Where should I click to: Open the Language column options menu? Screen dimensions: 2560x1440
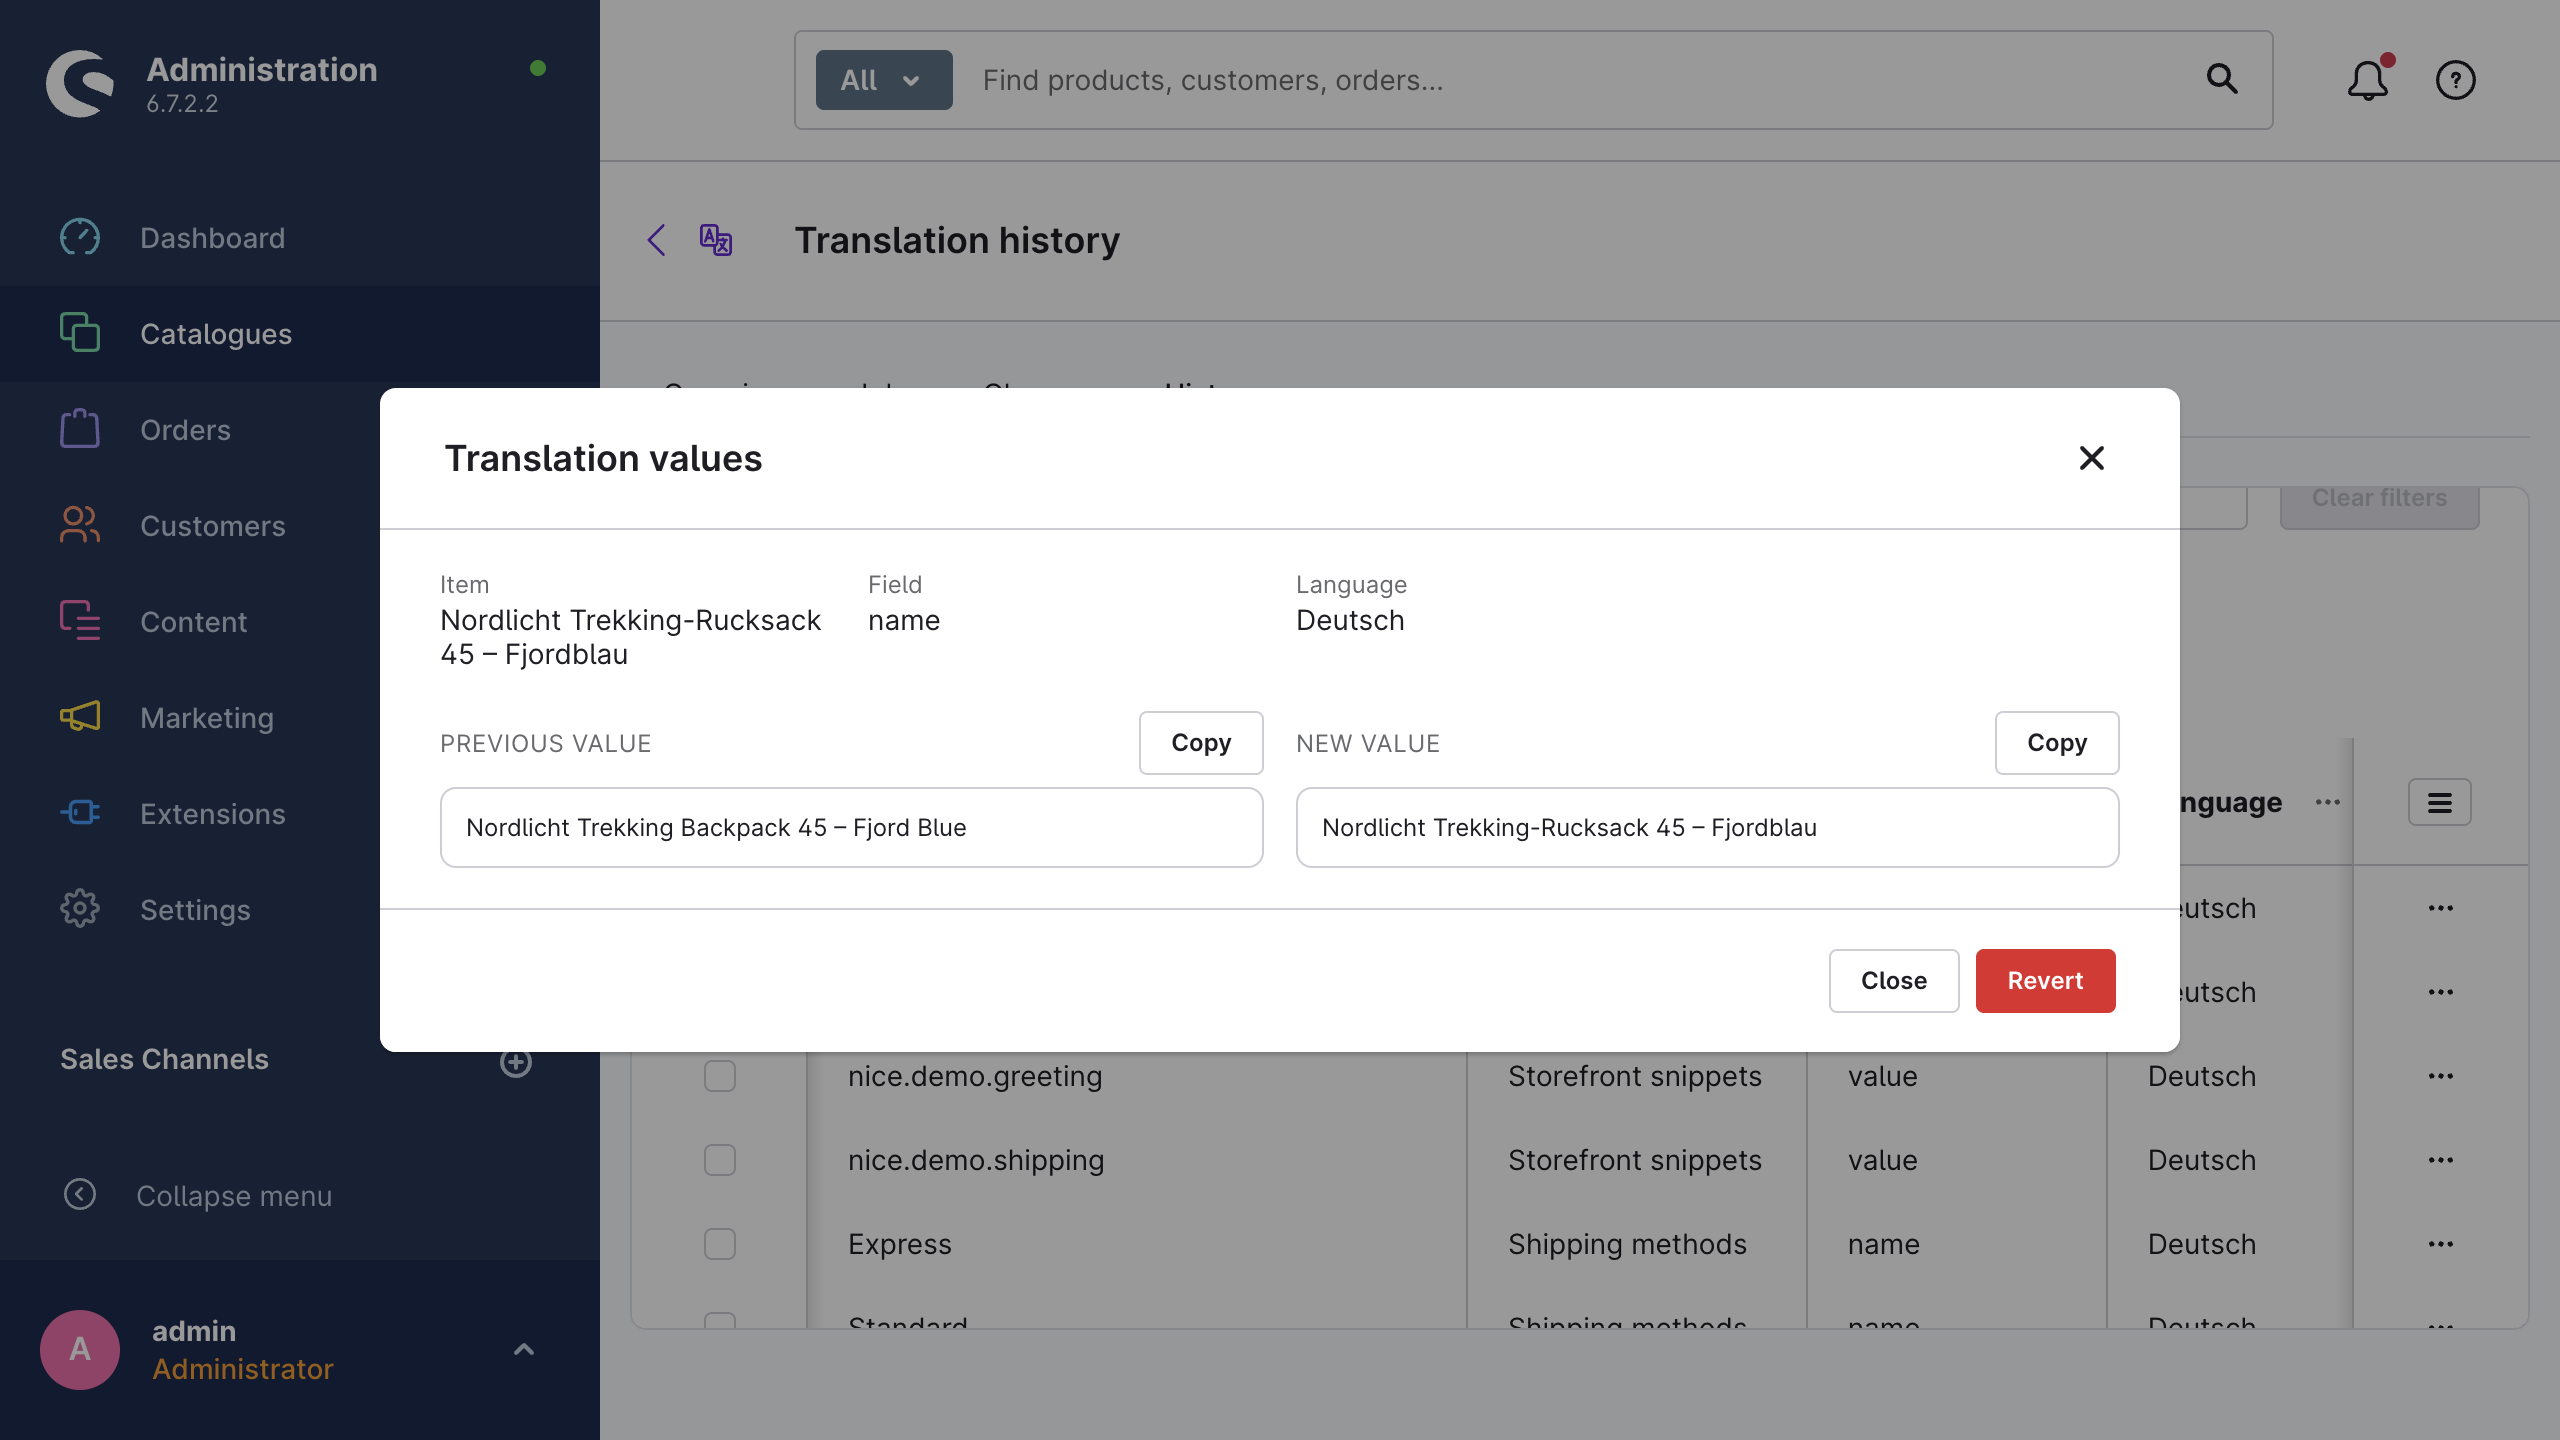[2328, 802]
